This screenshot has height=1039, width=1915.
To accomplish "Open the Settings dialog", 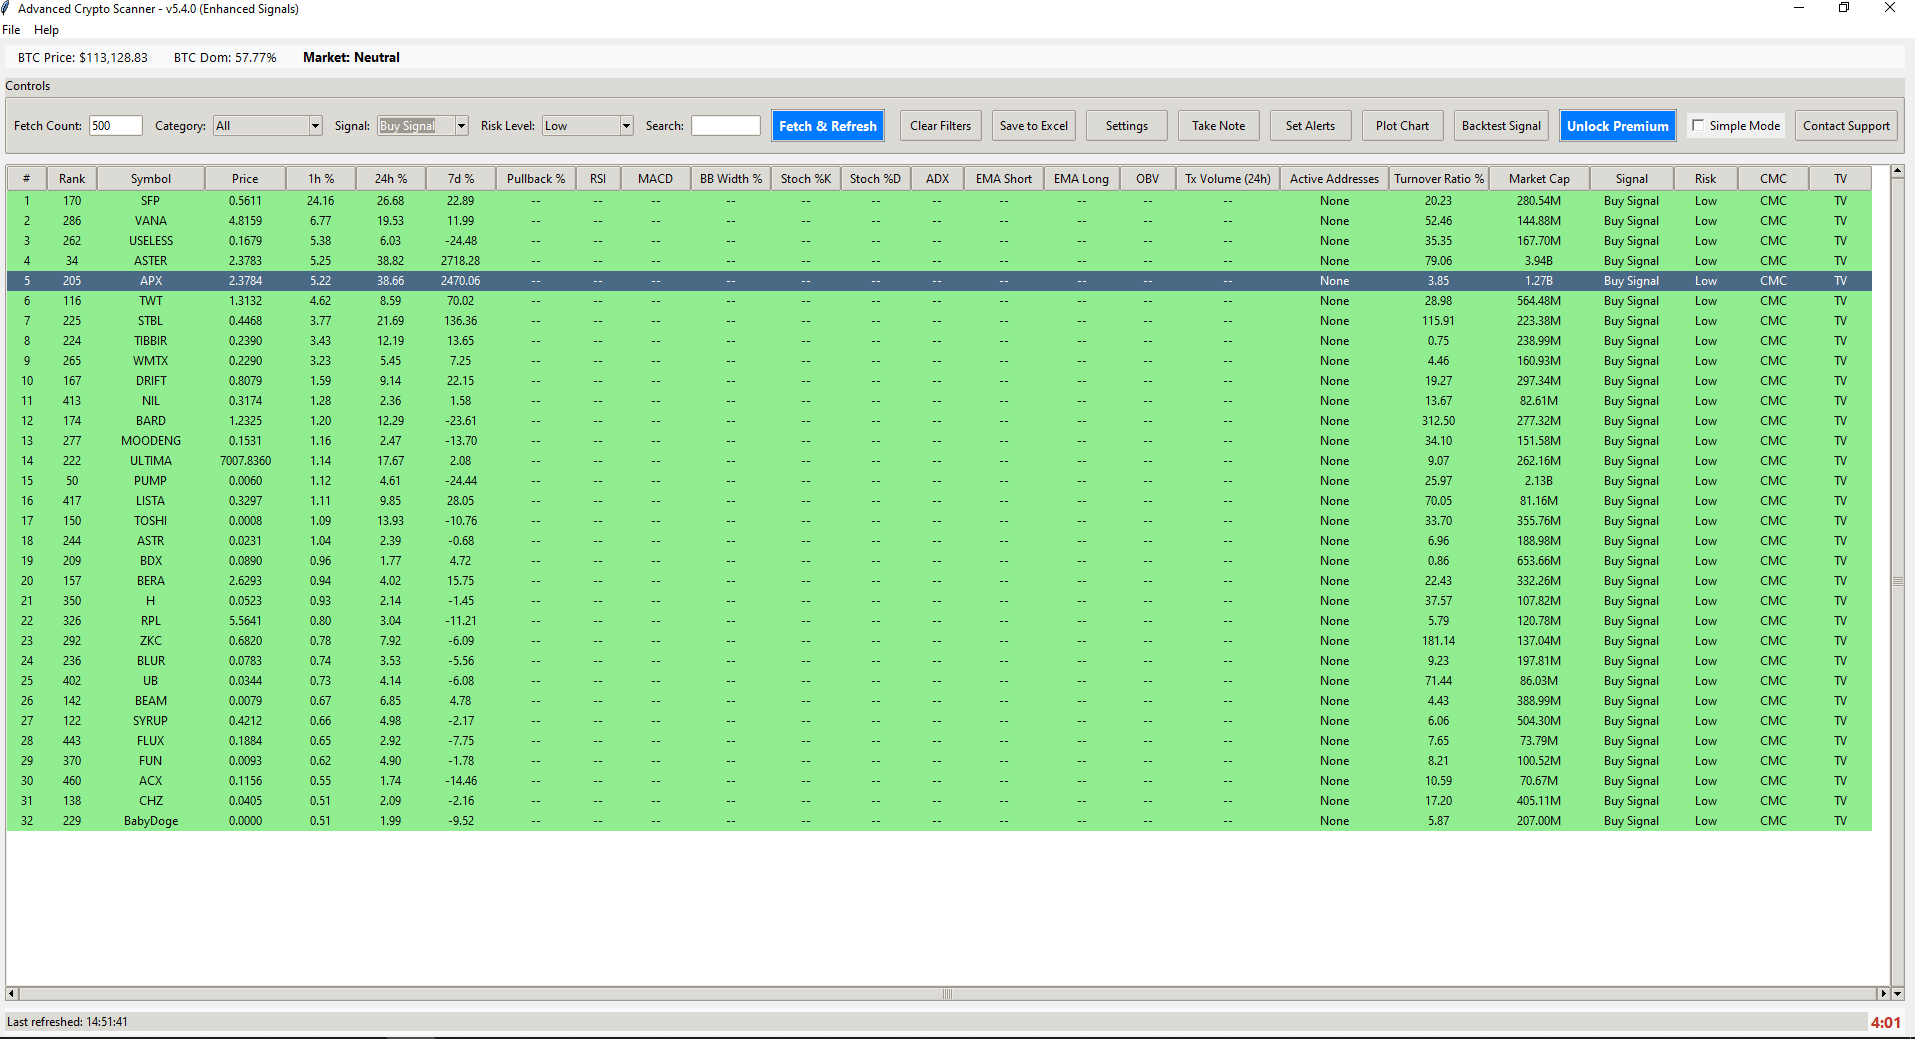I will click(1125, 125).
